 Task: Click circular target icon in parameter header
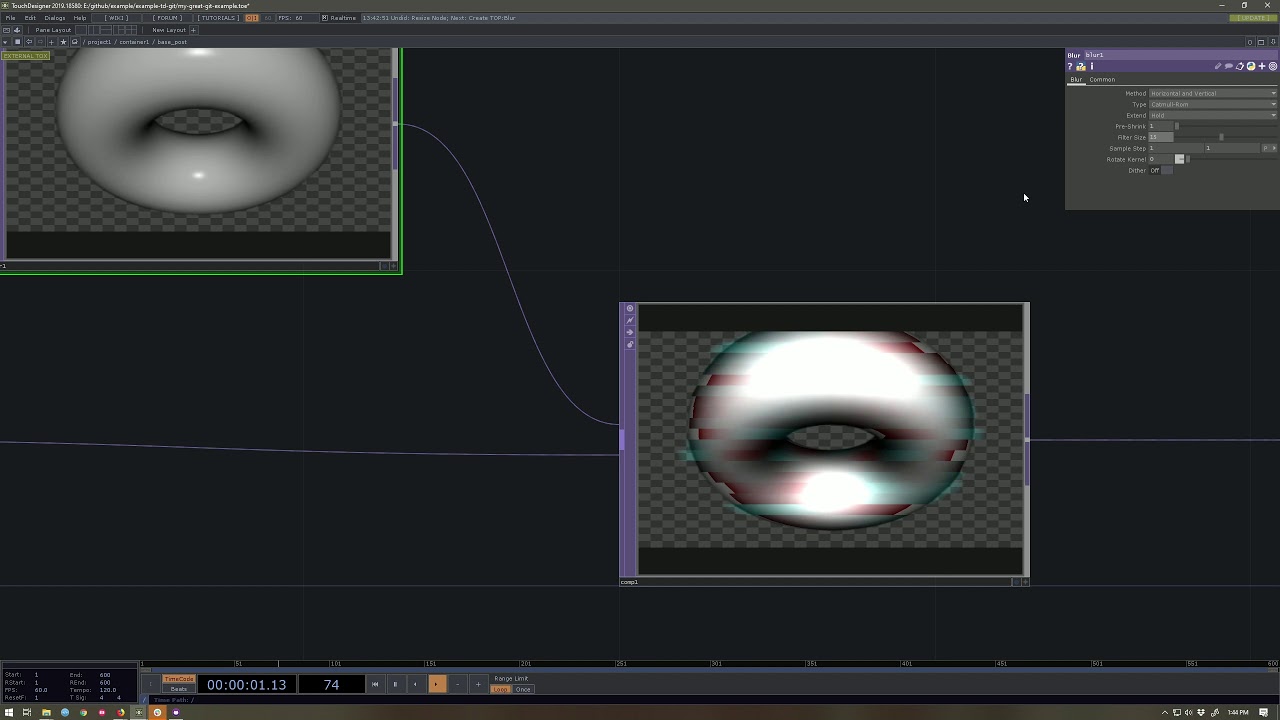click(x=1273, y=66)
